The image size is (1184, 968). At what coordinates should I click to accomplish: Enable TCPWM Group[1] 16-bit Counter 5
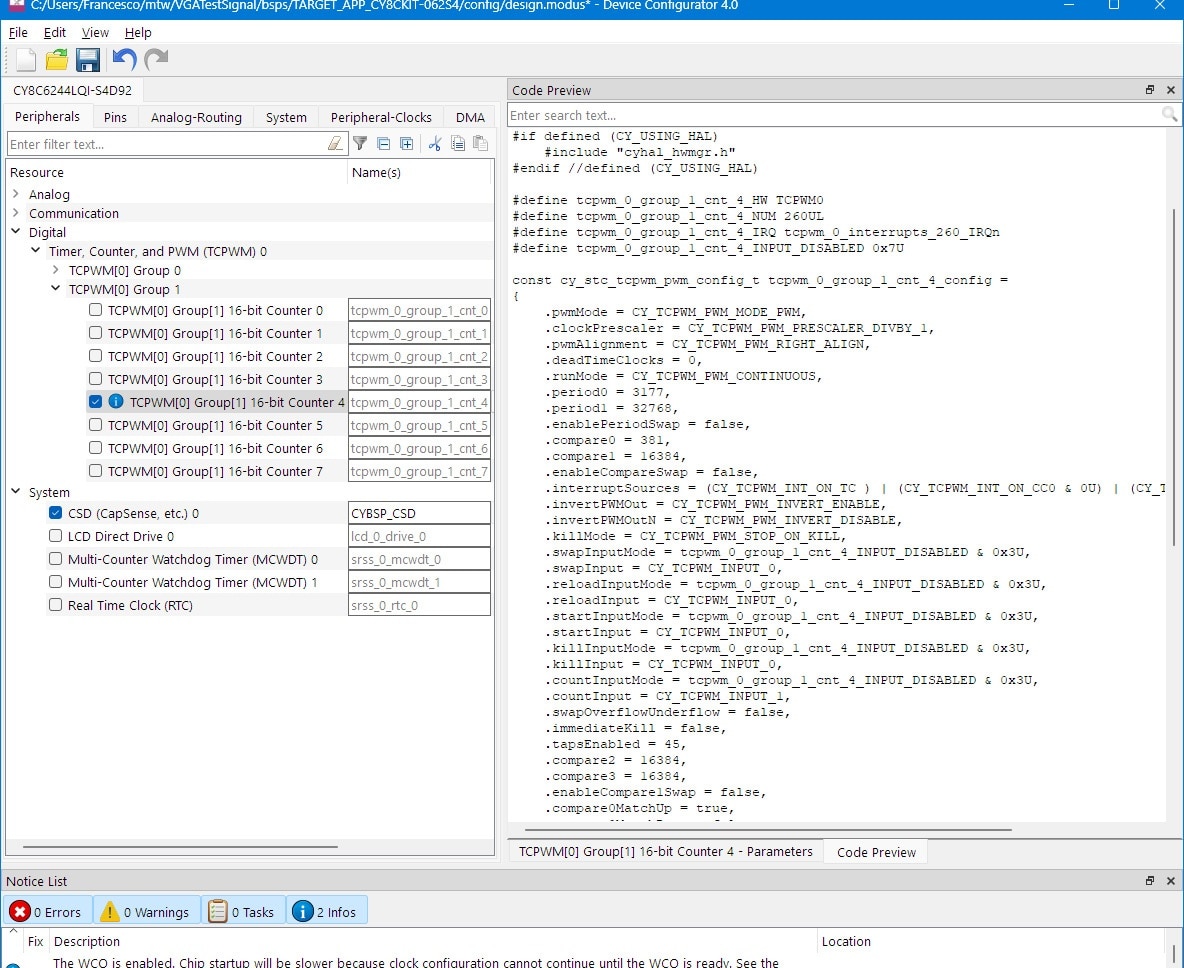coord(95,424)
